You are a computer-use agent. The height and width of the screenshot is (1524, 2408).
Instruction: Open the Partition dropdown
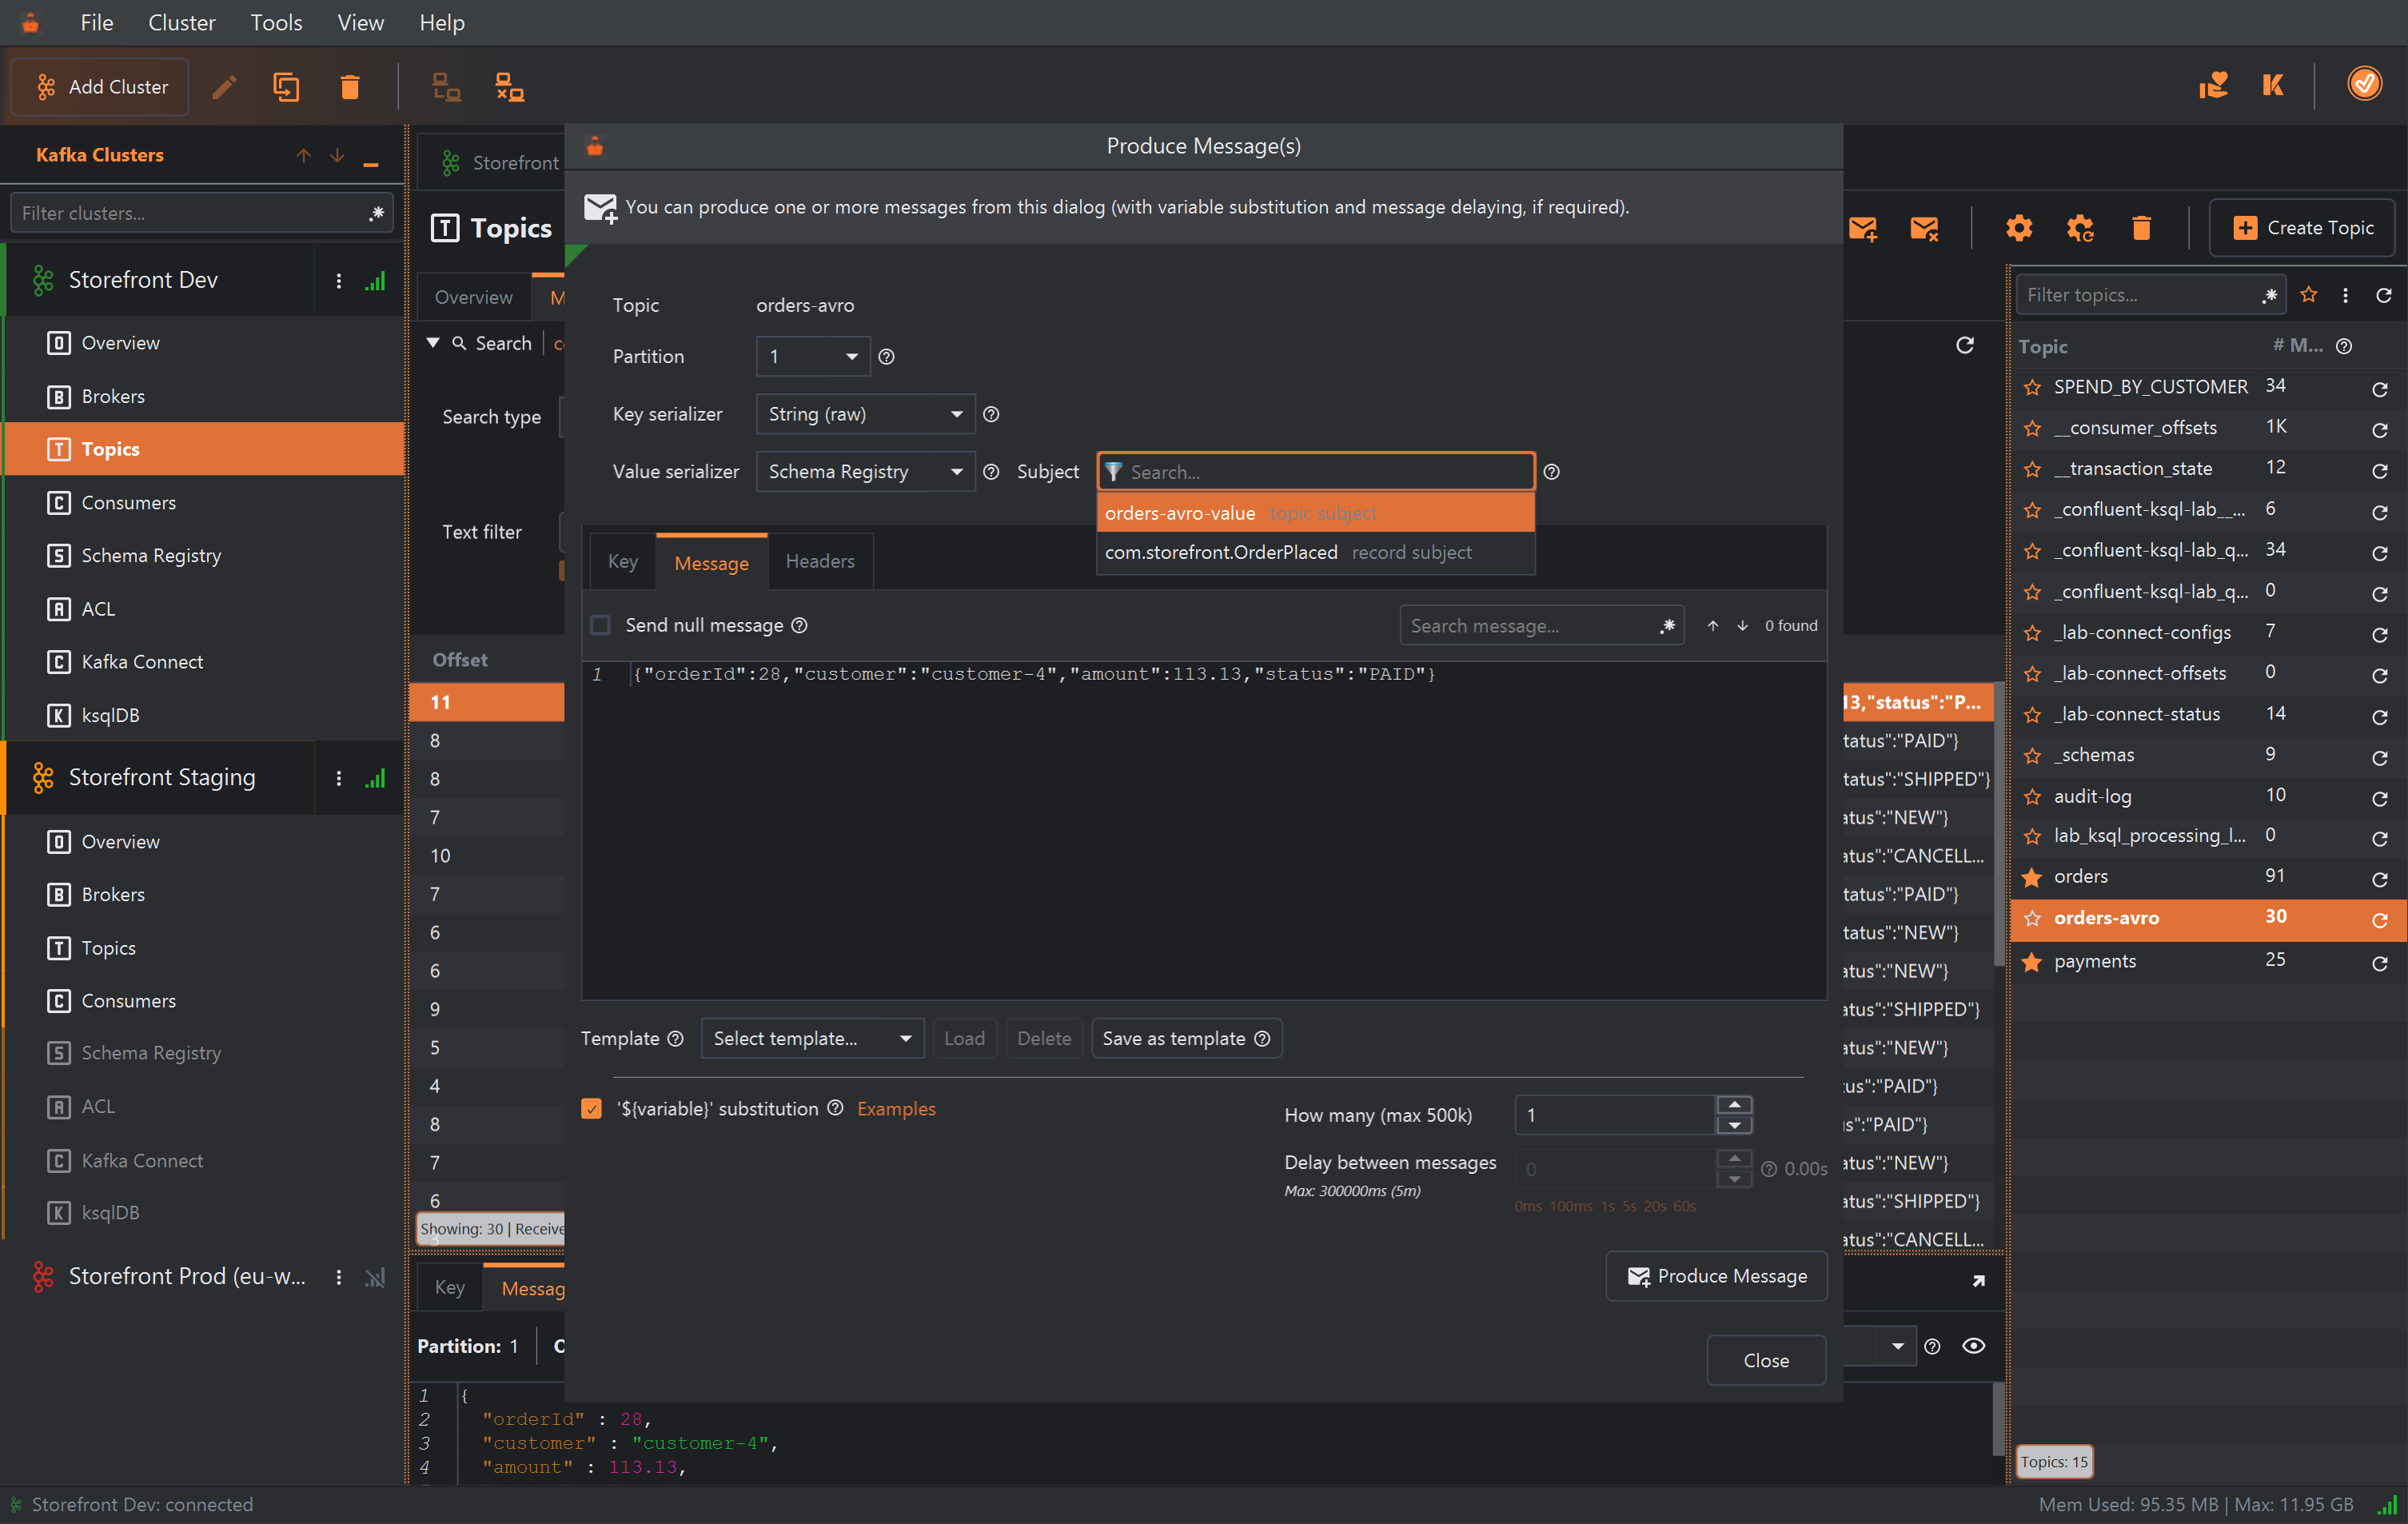813,357
